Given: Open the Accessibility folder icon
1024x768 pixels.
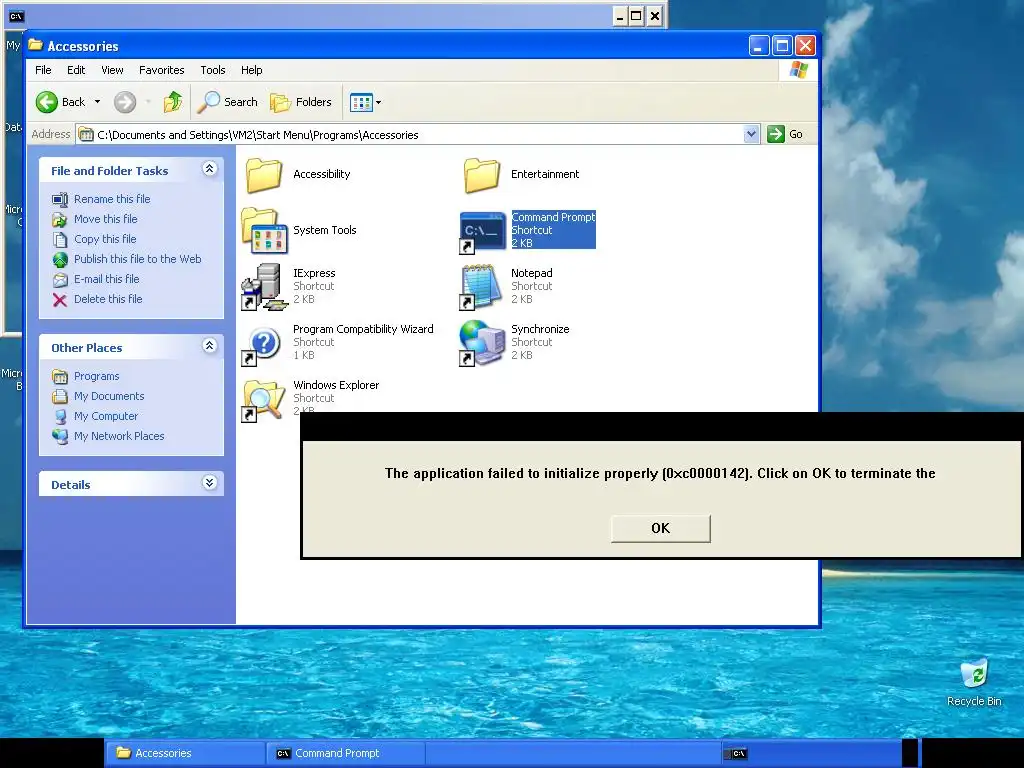Looking at the screenshot, I should (264, 175).
